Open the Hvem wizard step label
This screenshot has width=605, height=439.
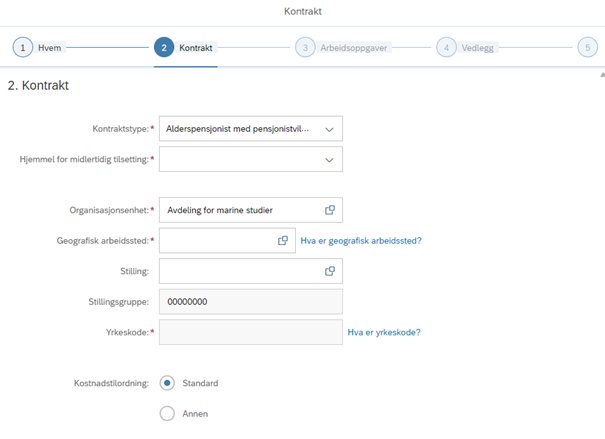[49, 48]
